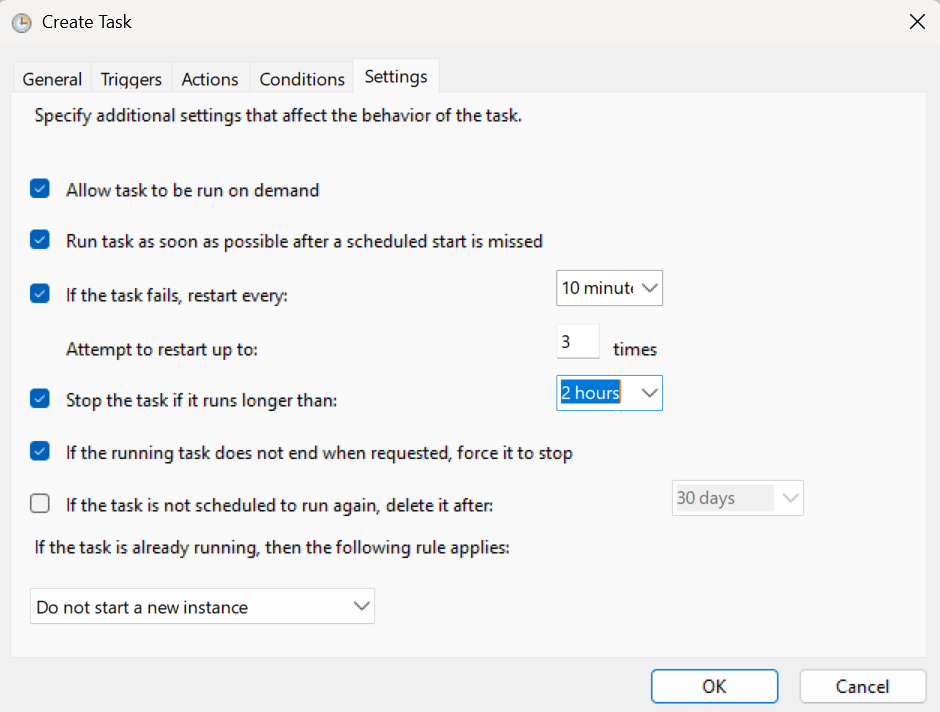Image resolution: width=940 pixels, height=712 pixels.
Task: Disable 'Allow task to be run on demand'
Action: click(x=39, y=189)
